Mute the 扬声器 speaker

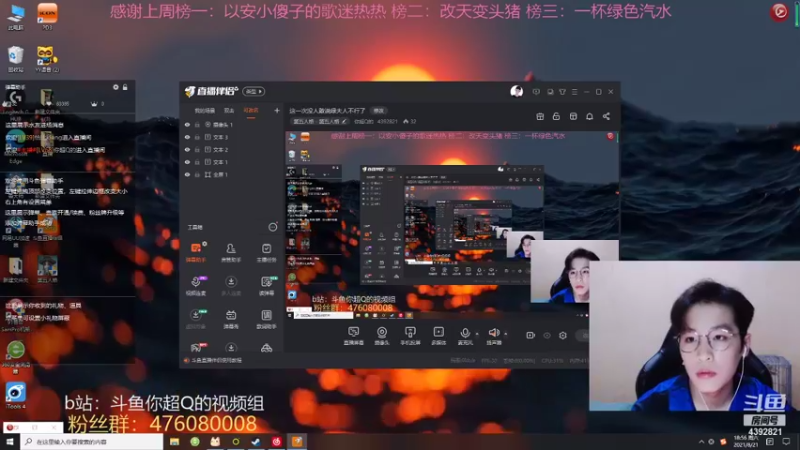[x=493, y=335]
